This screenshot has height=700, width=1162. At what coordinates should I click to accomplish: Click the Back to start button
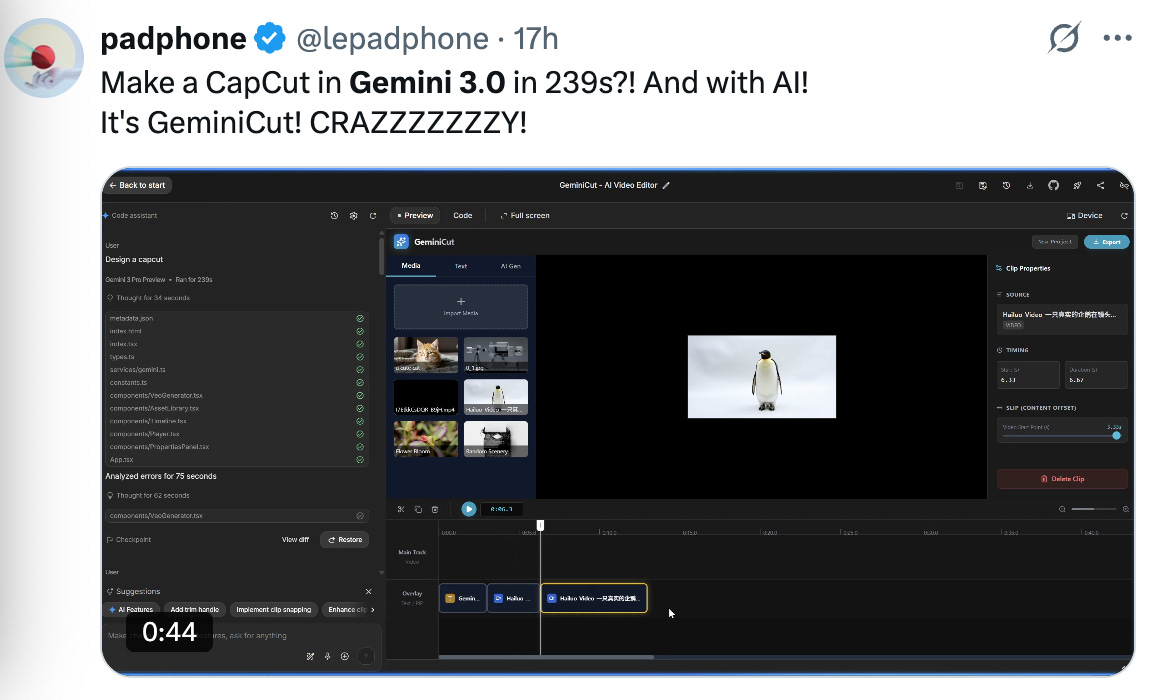(137, 185)
